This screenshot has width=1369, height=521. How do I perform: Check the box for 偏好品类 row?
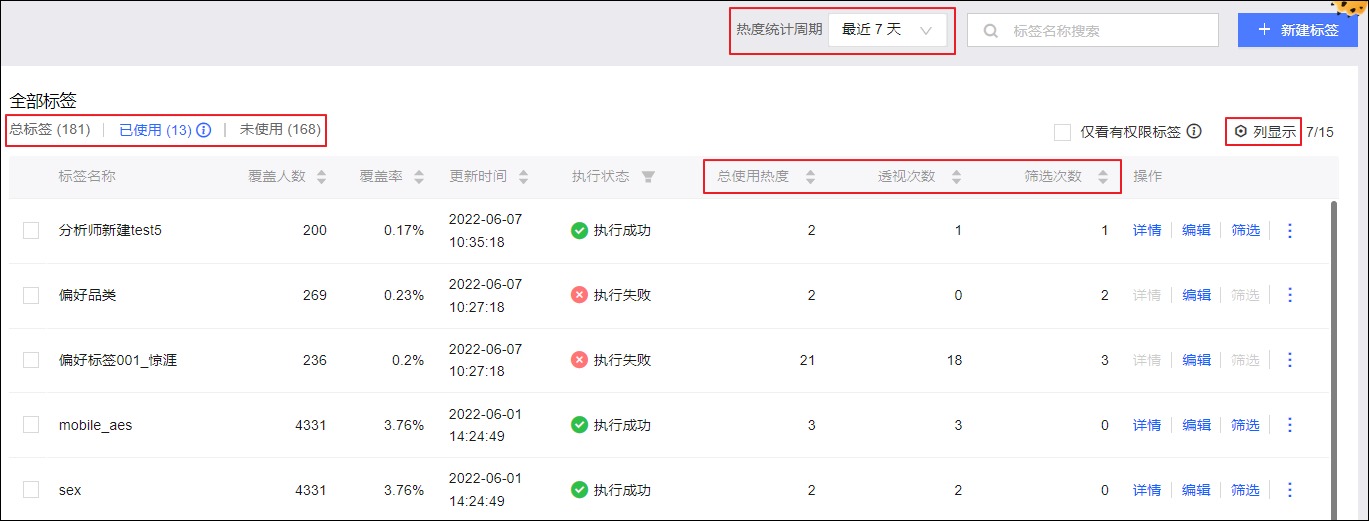click(x=31, y=295)
